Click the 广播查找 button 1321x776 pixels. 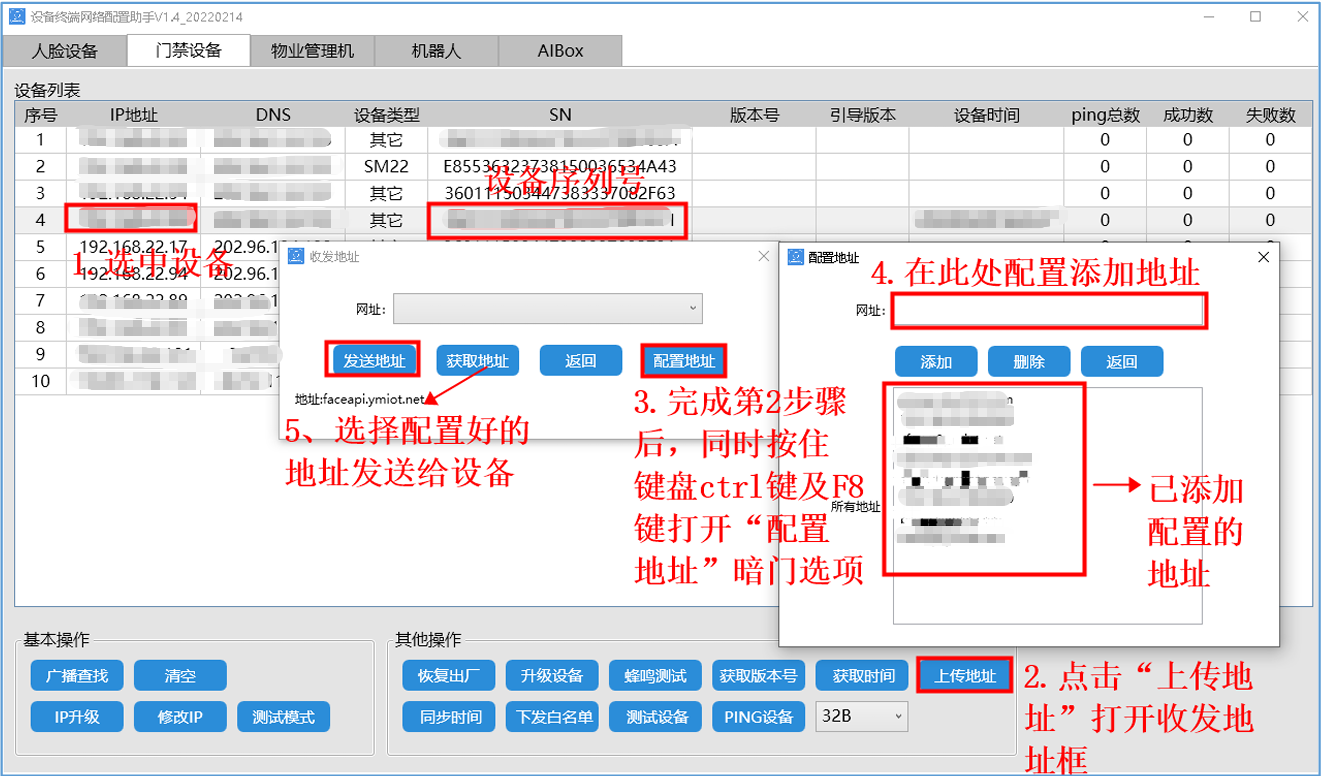click(77, 676)
